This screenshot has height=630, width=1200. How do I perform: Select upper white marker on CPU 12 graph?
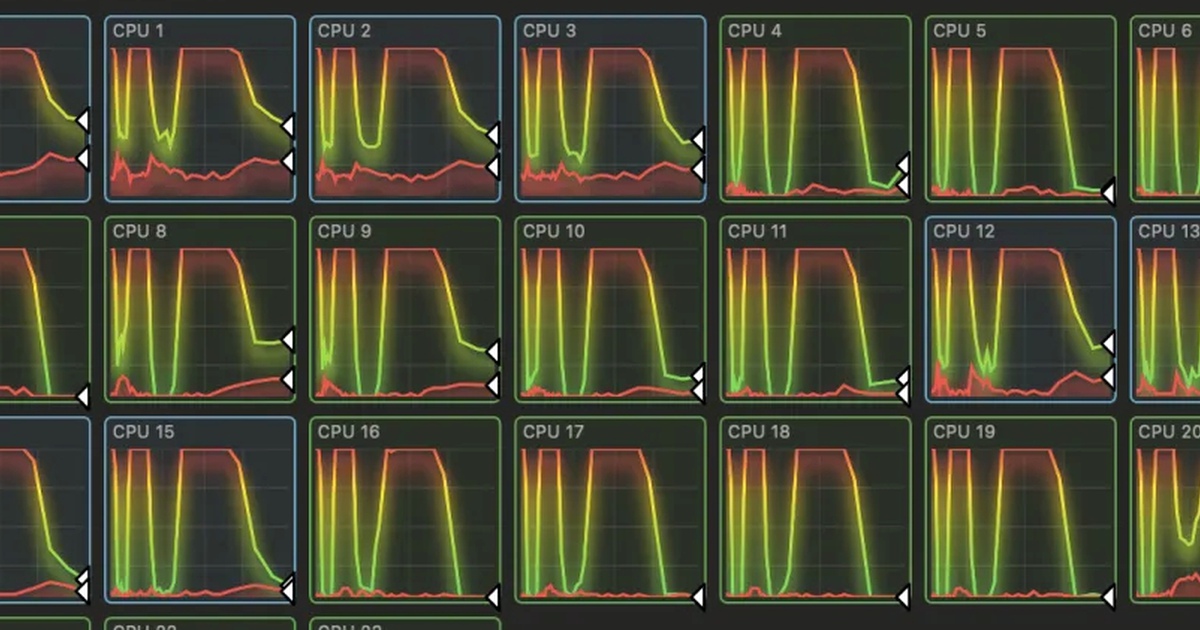(1108, 344)
